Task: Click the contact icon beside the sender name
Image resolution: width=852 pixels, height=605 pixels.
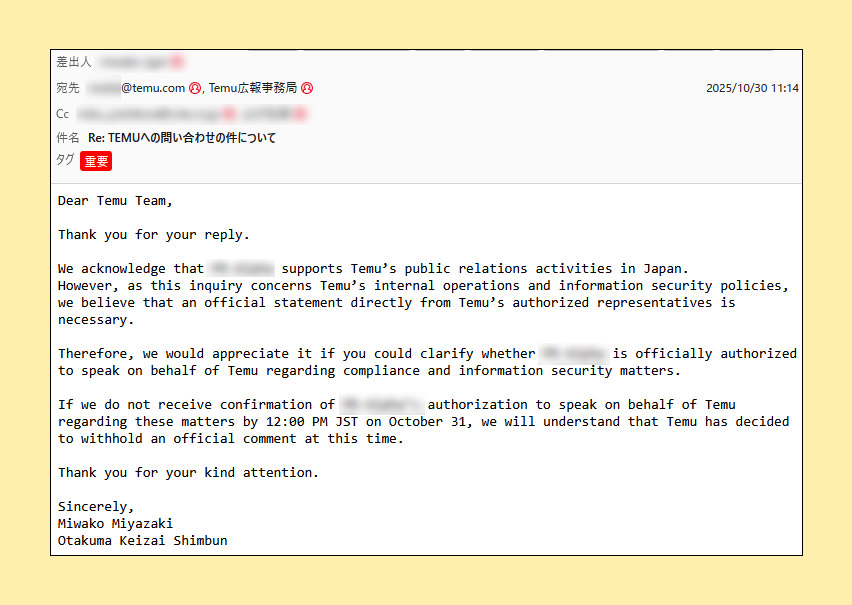Action: click(177, 62)
